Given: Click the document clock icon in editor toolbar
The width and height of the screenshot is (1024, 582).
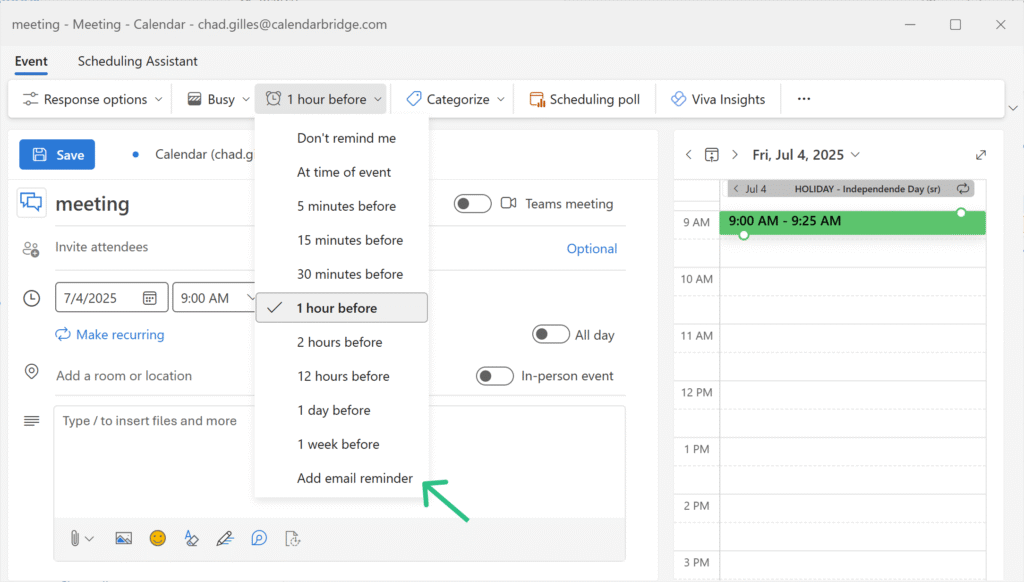Looking at the screenshot, I should pos(293,538).
